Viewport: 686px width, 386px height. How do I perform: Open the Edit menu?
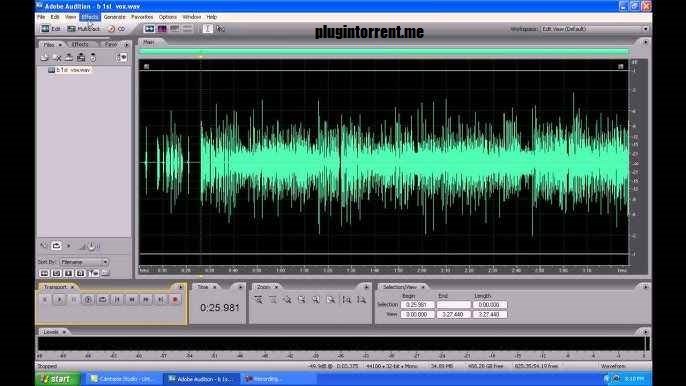point(55,17)
